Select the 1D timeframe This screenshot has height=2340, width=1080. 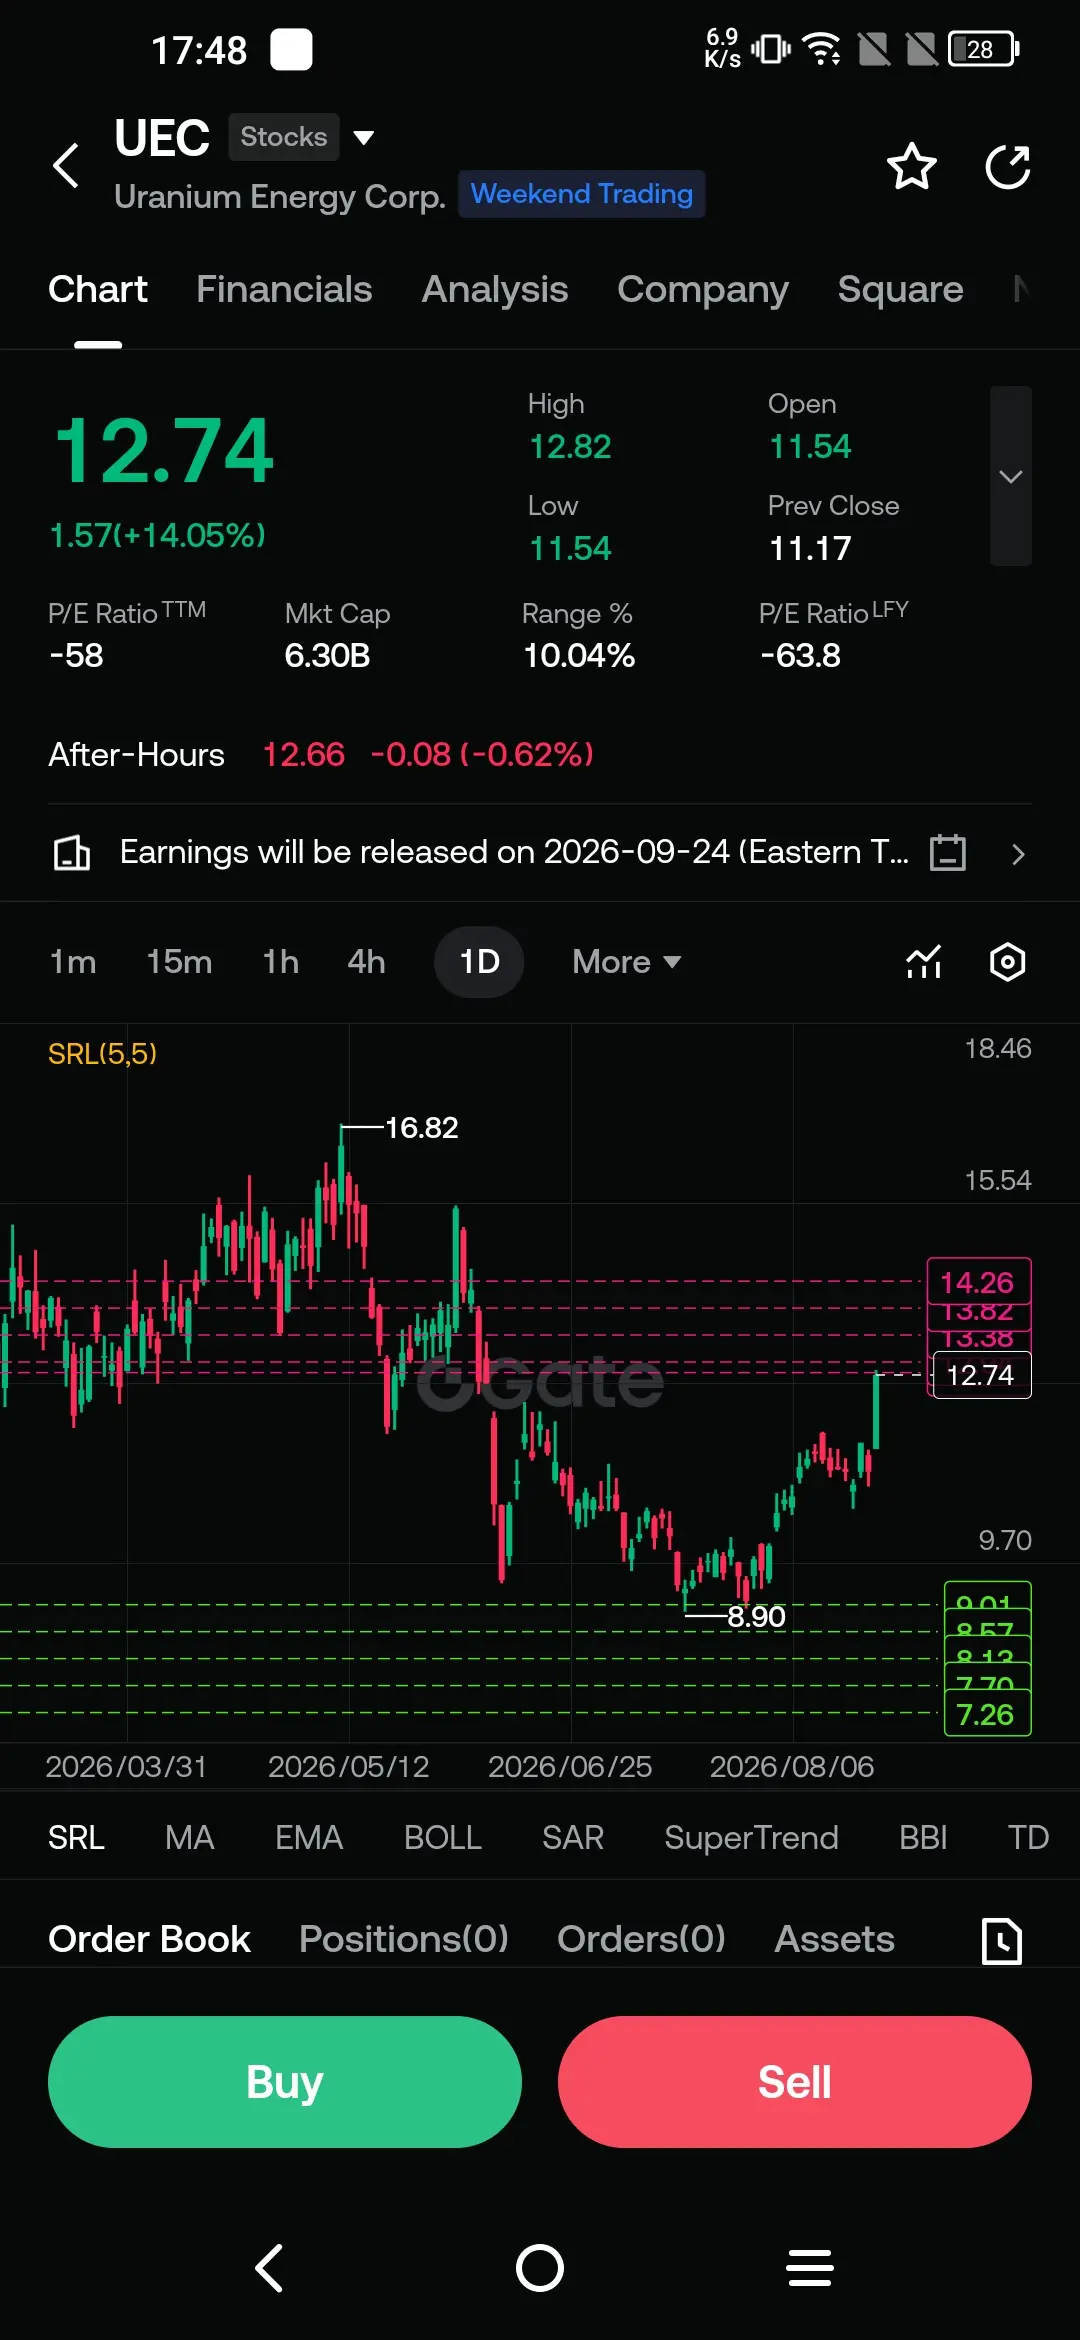[x=479, y=962]
